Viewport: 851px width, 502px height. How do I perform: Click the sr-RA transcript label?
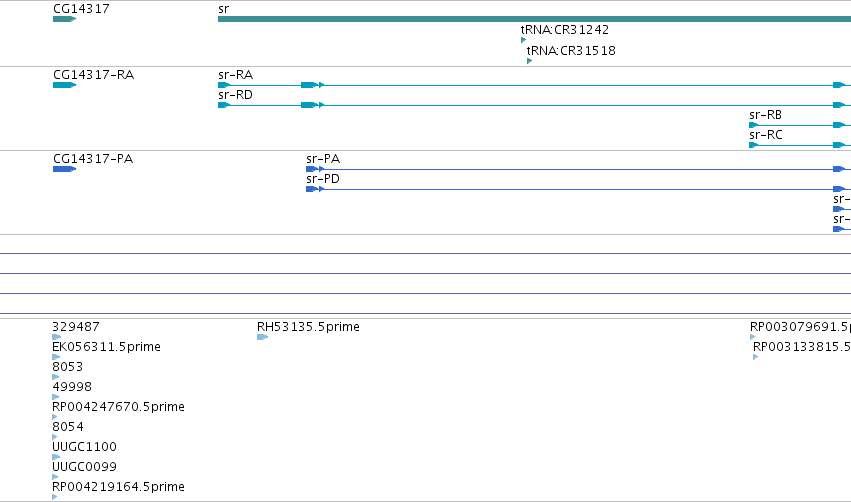(x=236, y=74)
